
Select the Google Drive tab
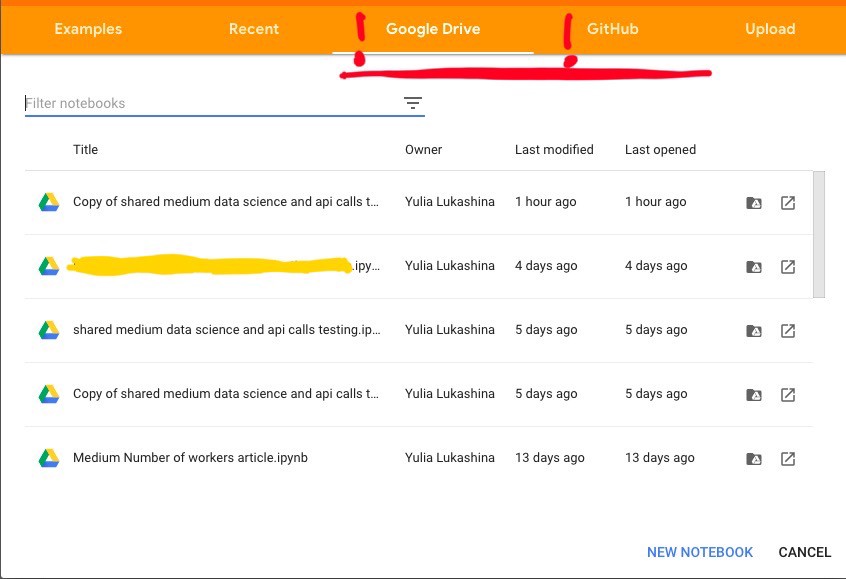tap(433, 29)
